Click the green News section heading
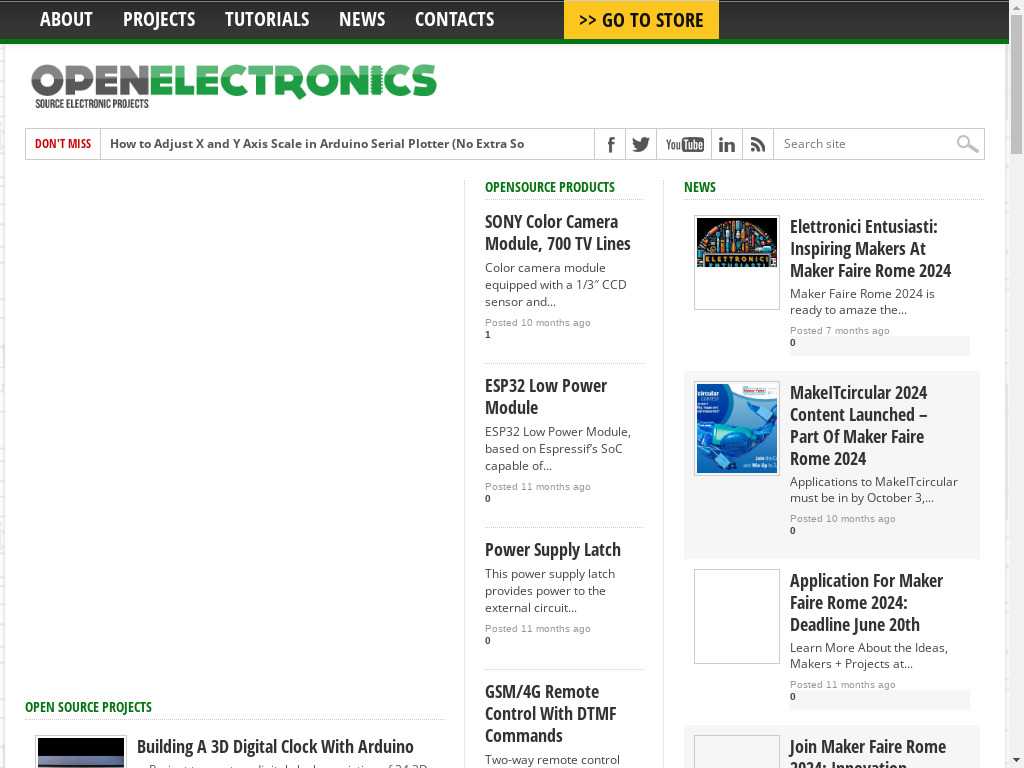 [699, 187]
